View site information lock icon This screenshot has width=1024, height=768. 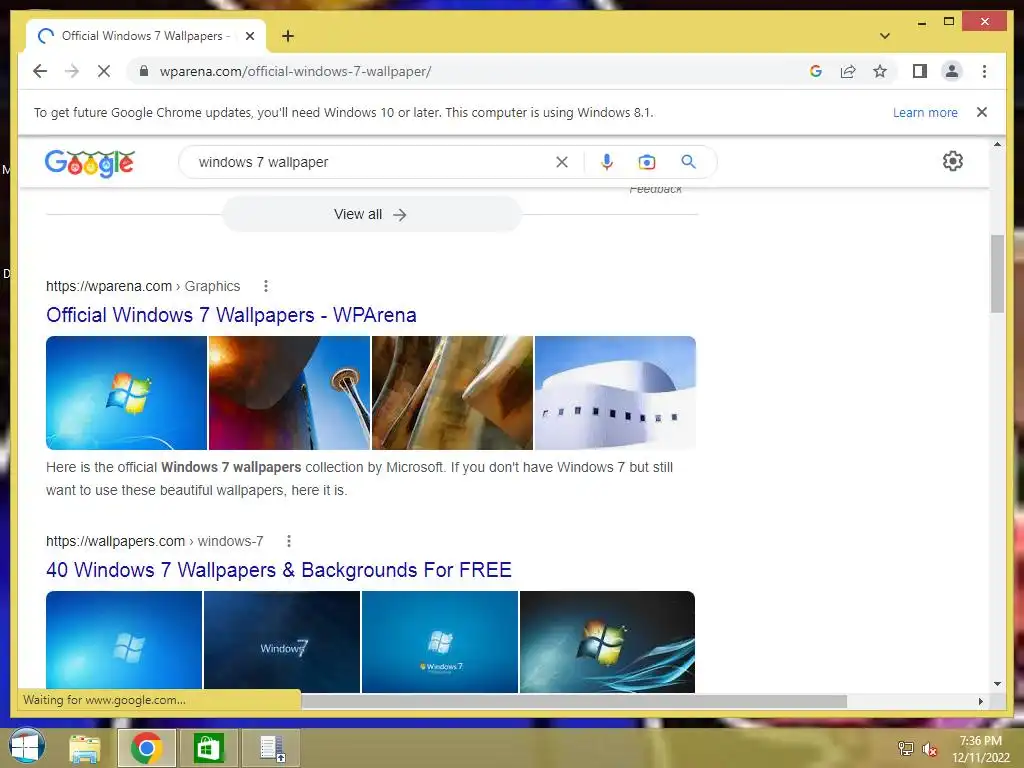tap(144, 71)
